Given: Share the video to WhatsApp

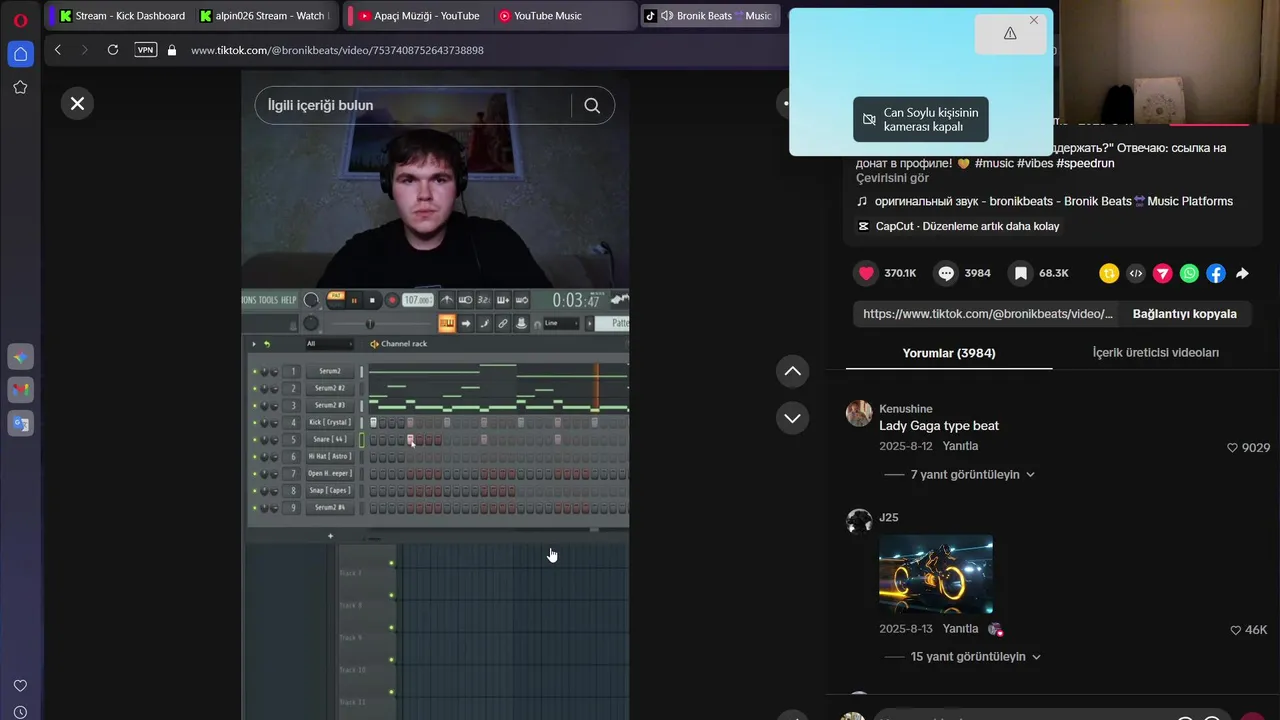Looking at the screenshot, I should (1189, 273).
